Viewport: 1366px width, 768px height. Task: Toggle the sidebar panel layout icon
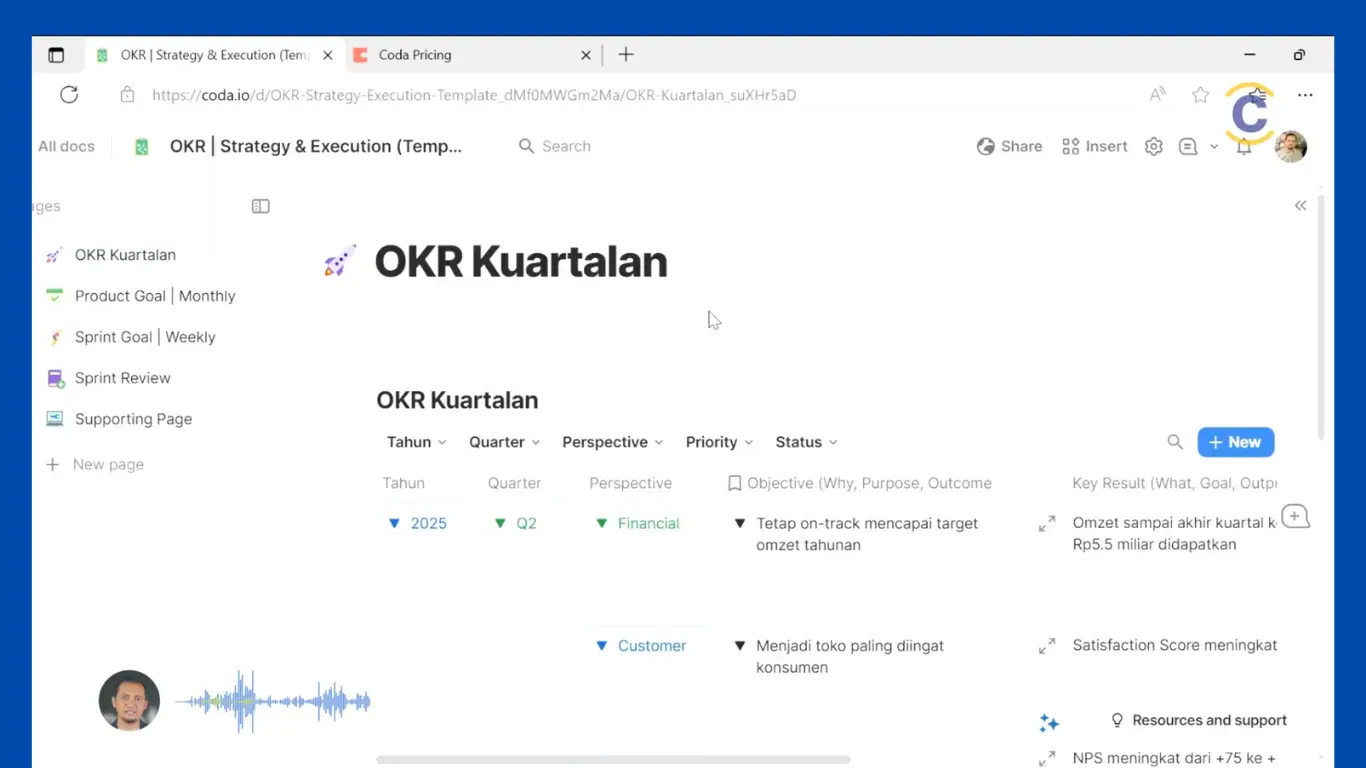click(260, 206)
